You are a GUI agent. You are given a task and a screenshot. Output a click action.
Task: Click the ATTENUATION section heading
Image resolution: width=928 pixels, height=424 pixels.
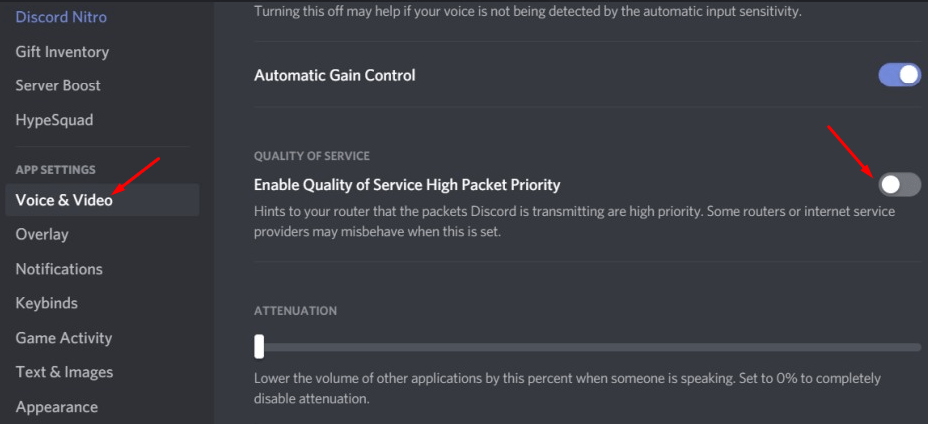point(295,311)
